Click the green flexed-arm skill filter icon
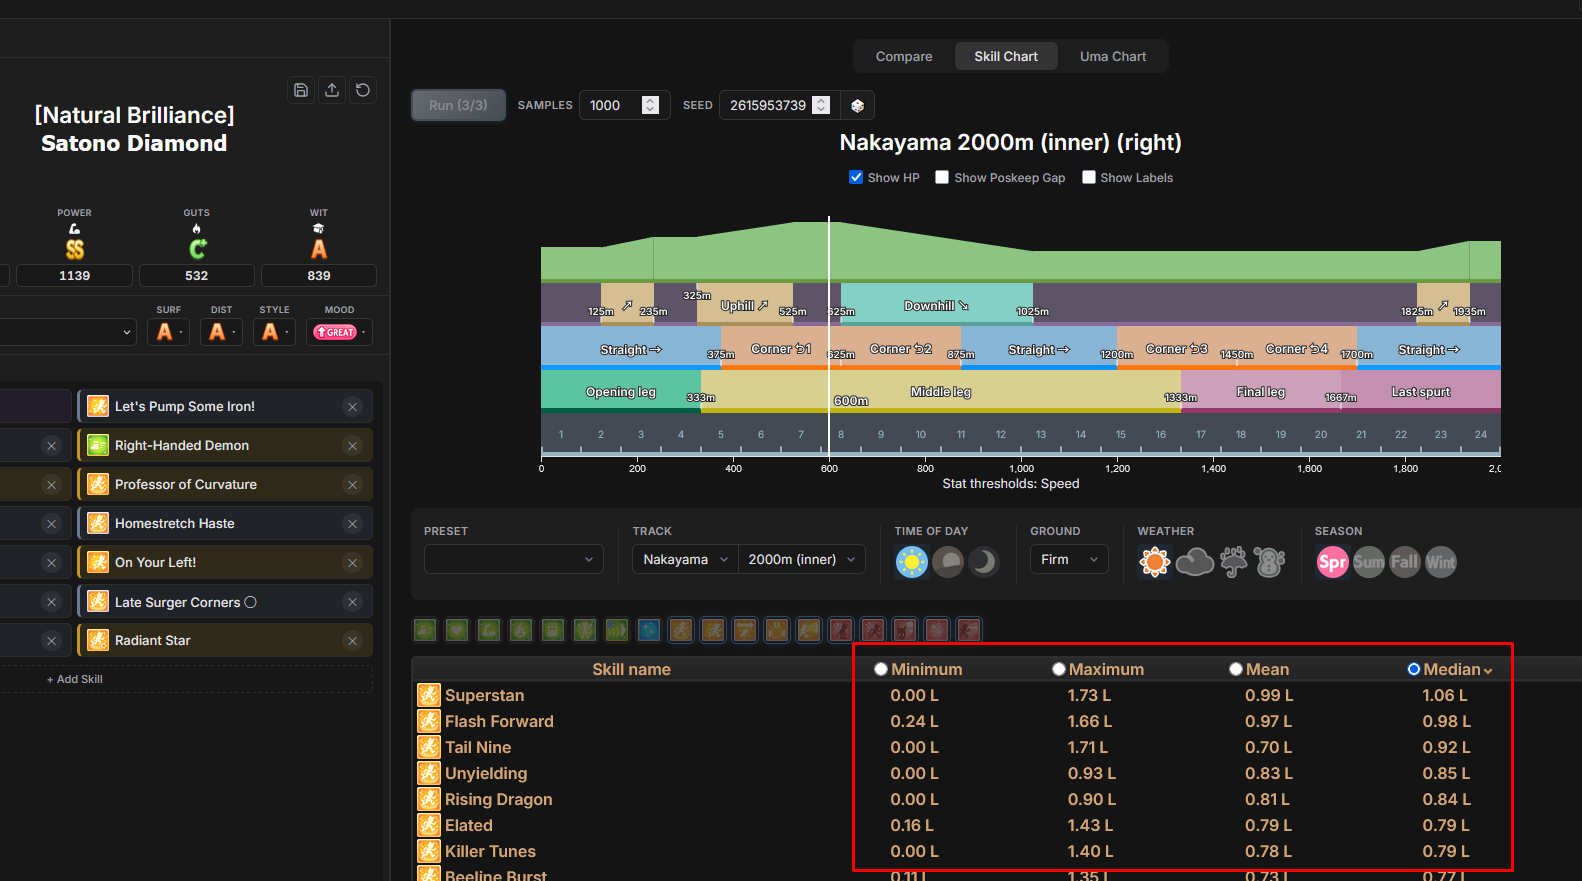This screenshot has height=881, width=1582. [489, 630]
